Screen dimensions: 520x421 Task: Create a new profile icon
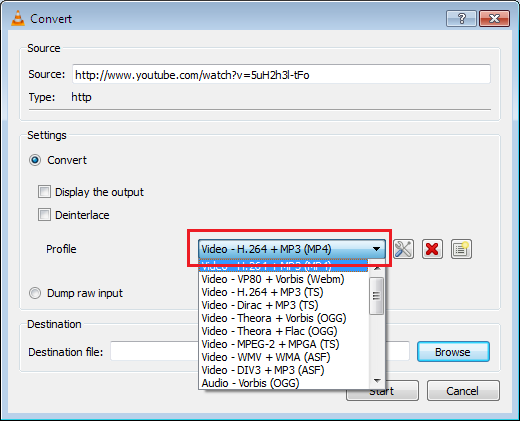pos(461,249)
